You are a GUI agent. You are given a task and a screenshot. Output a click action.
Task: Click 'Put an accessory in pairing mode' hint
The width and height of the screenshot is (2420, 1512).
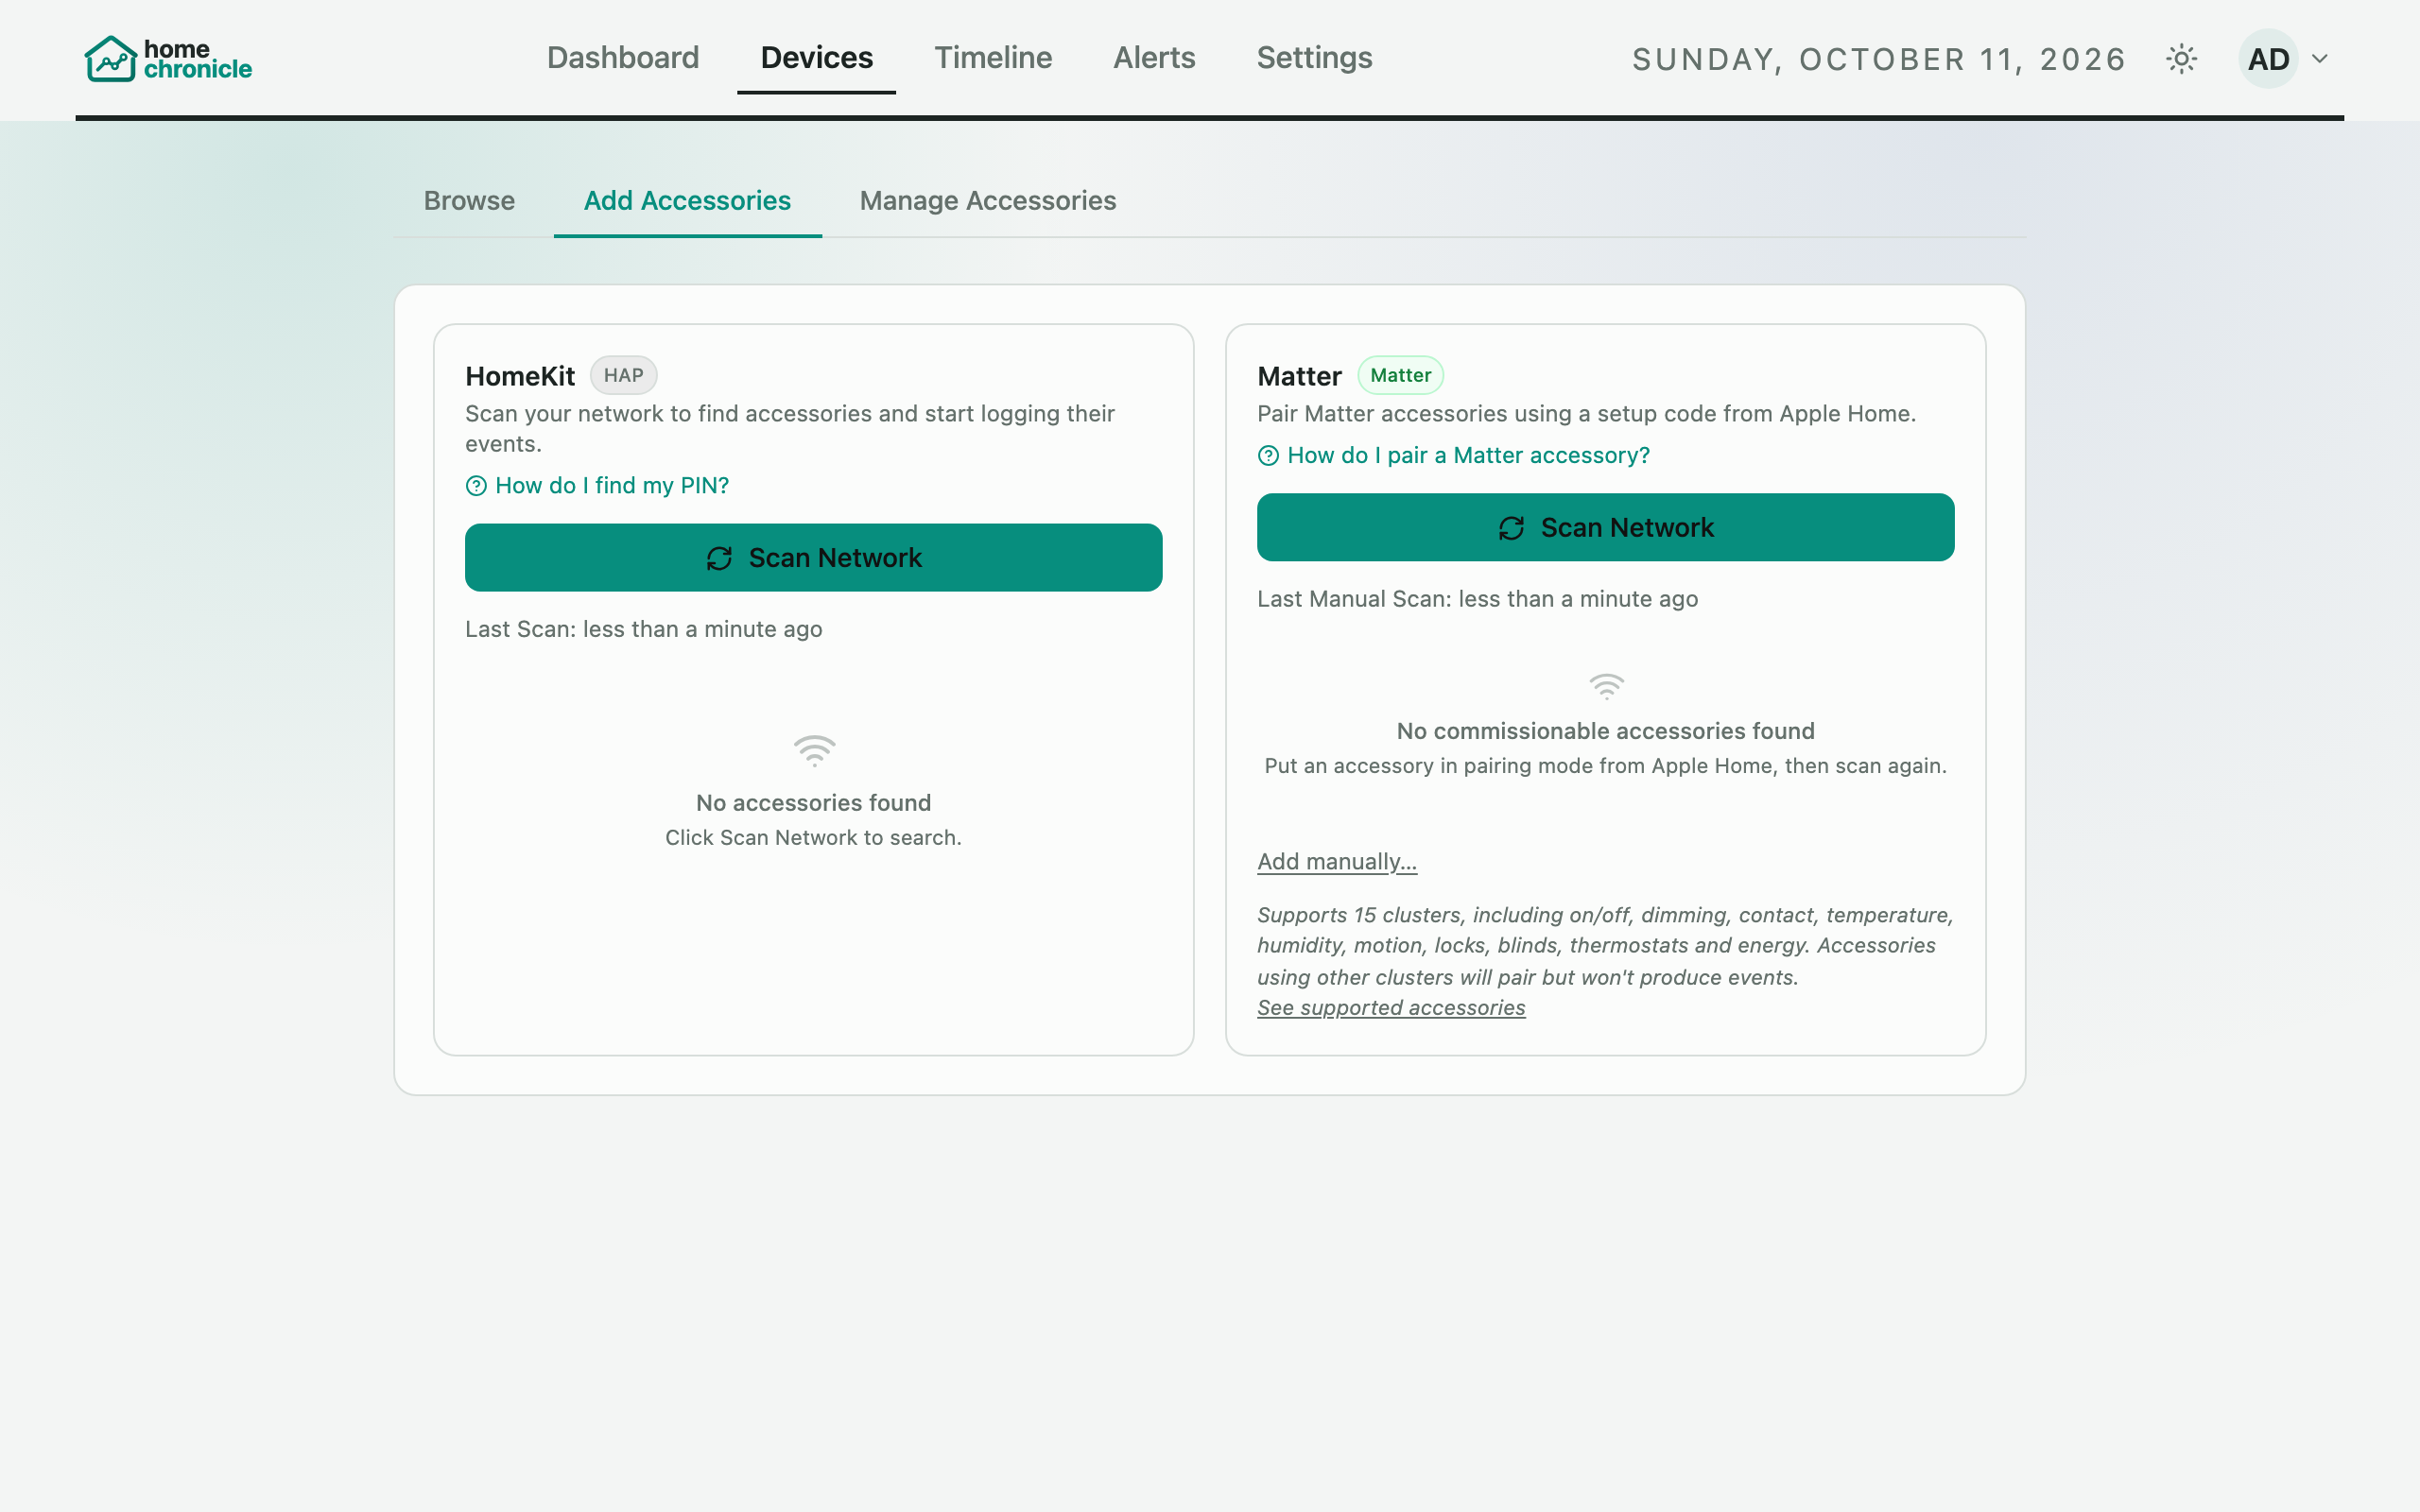(x=1605, y=766)
